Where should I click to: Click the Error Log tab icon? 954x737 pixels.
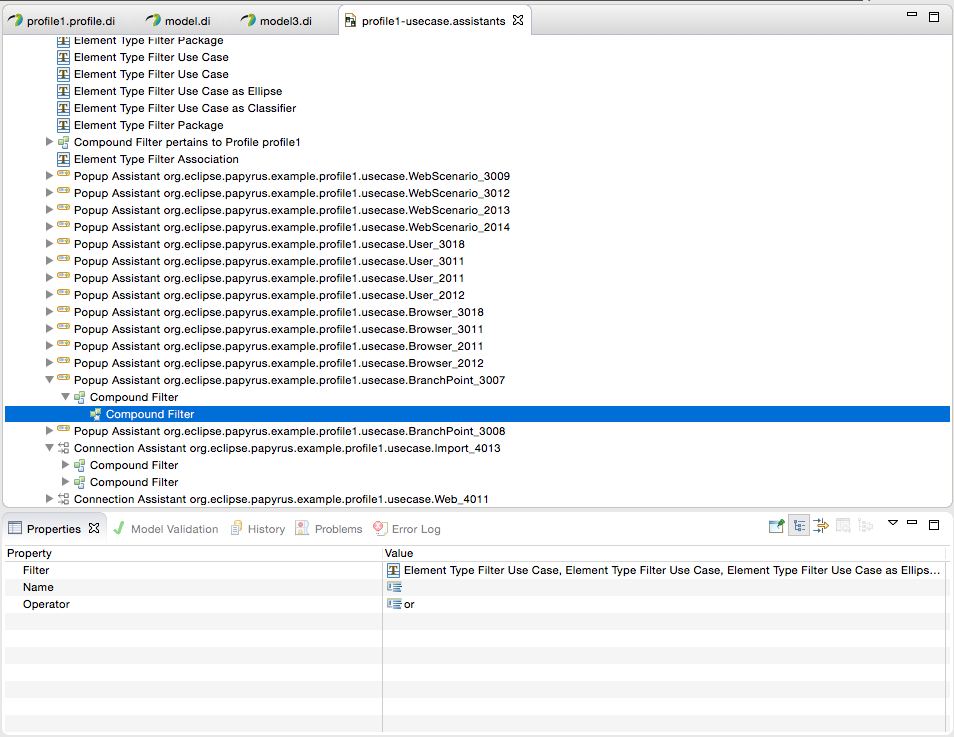tap(380, 528)
